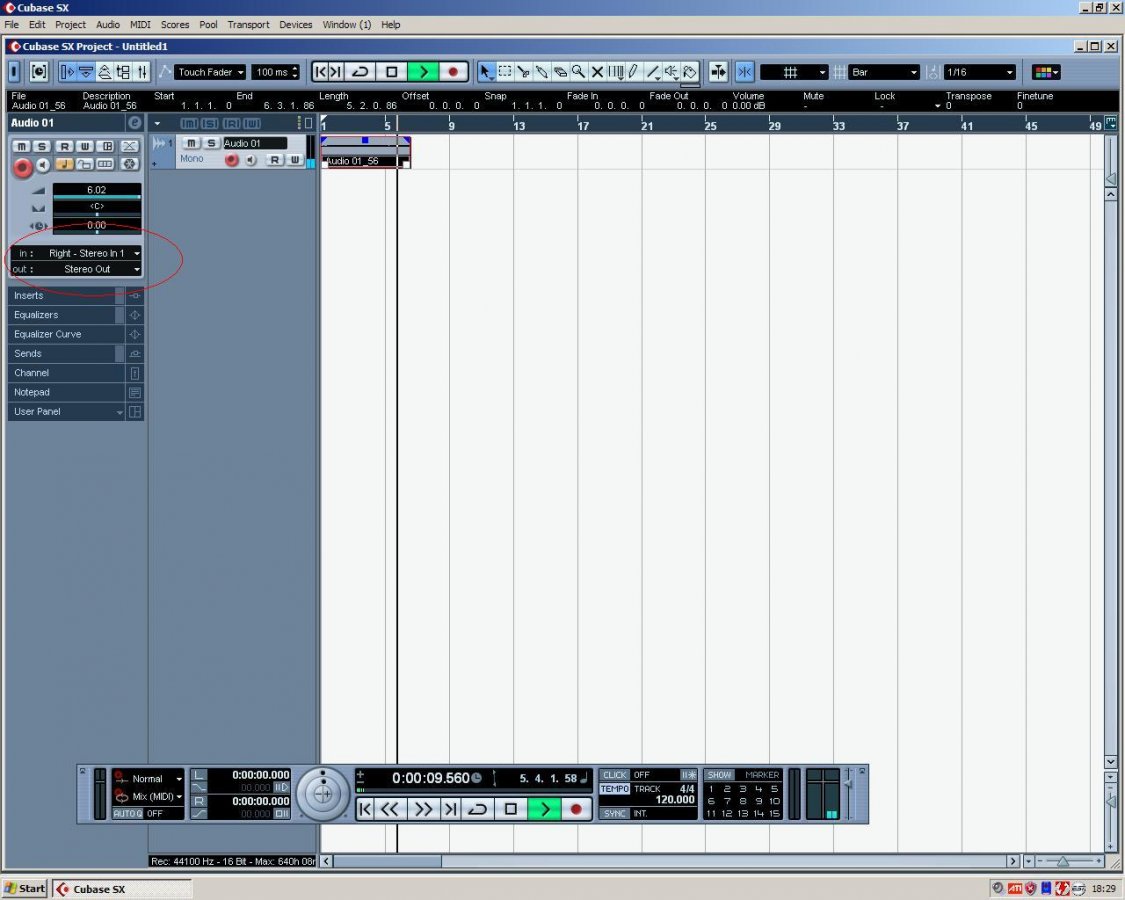Select the Audio 01_56 clip in timeline
Image resolution: width=1125 pixels, height=900 pixels.
pyautogui.click(x=365, y=152)
